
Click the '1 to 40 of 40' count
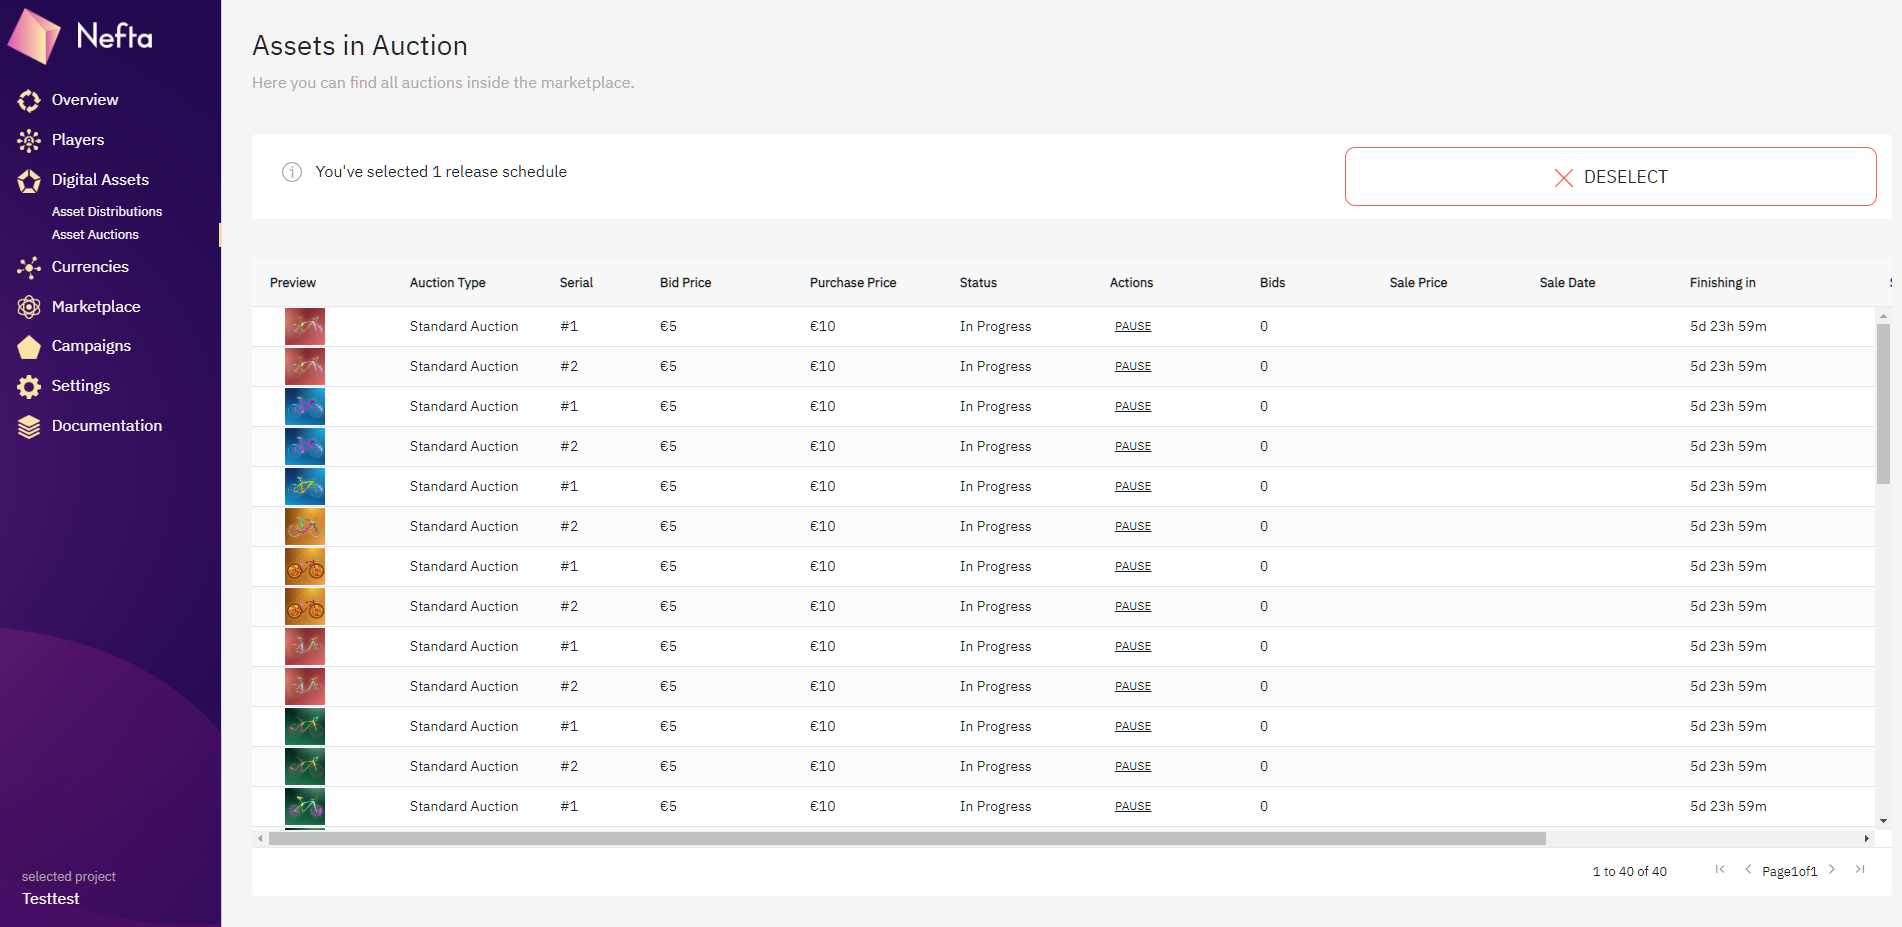tap(1630, 872)
